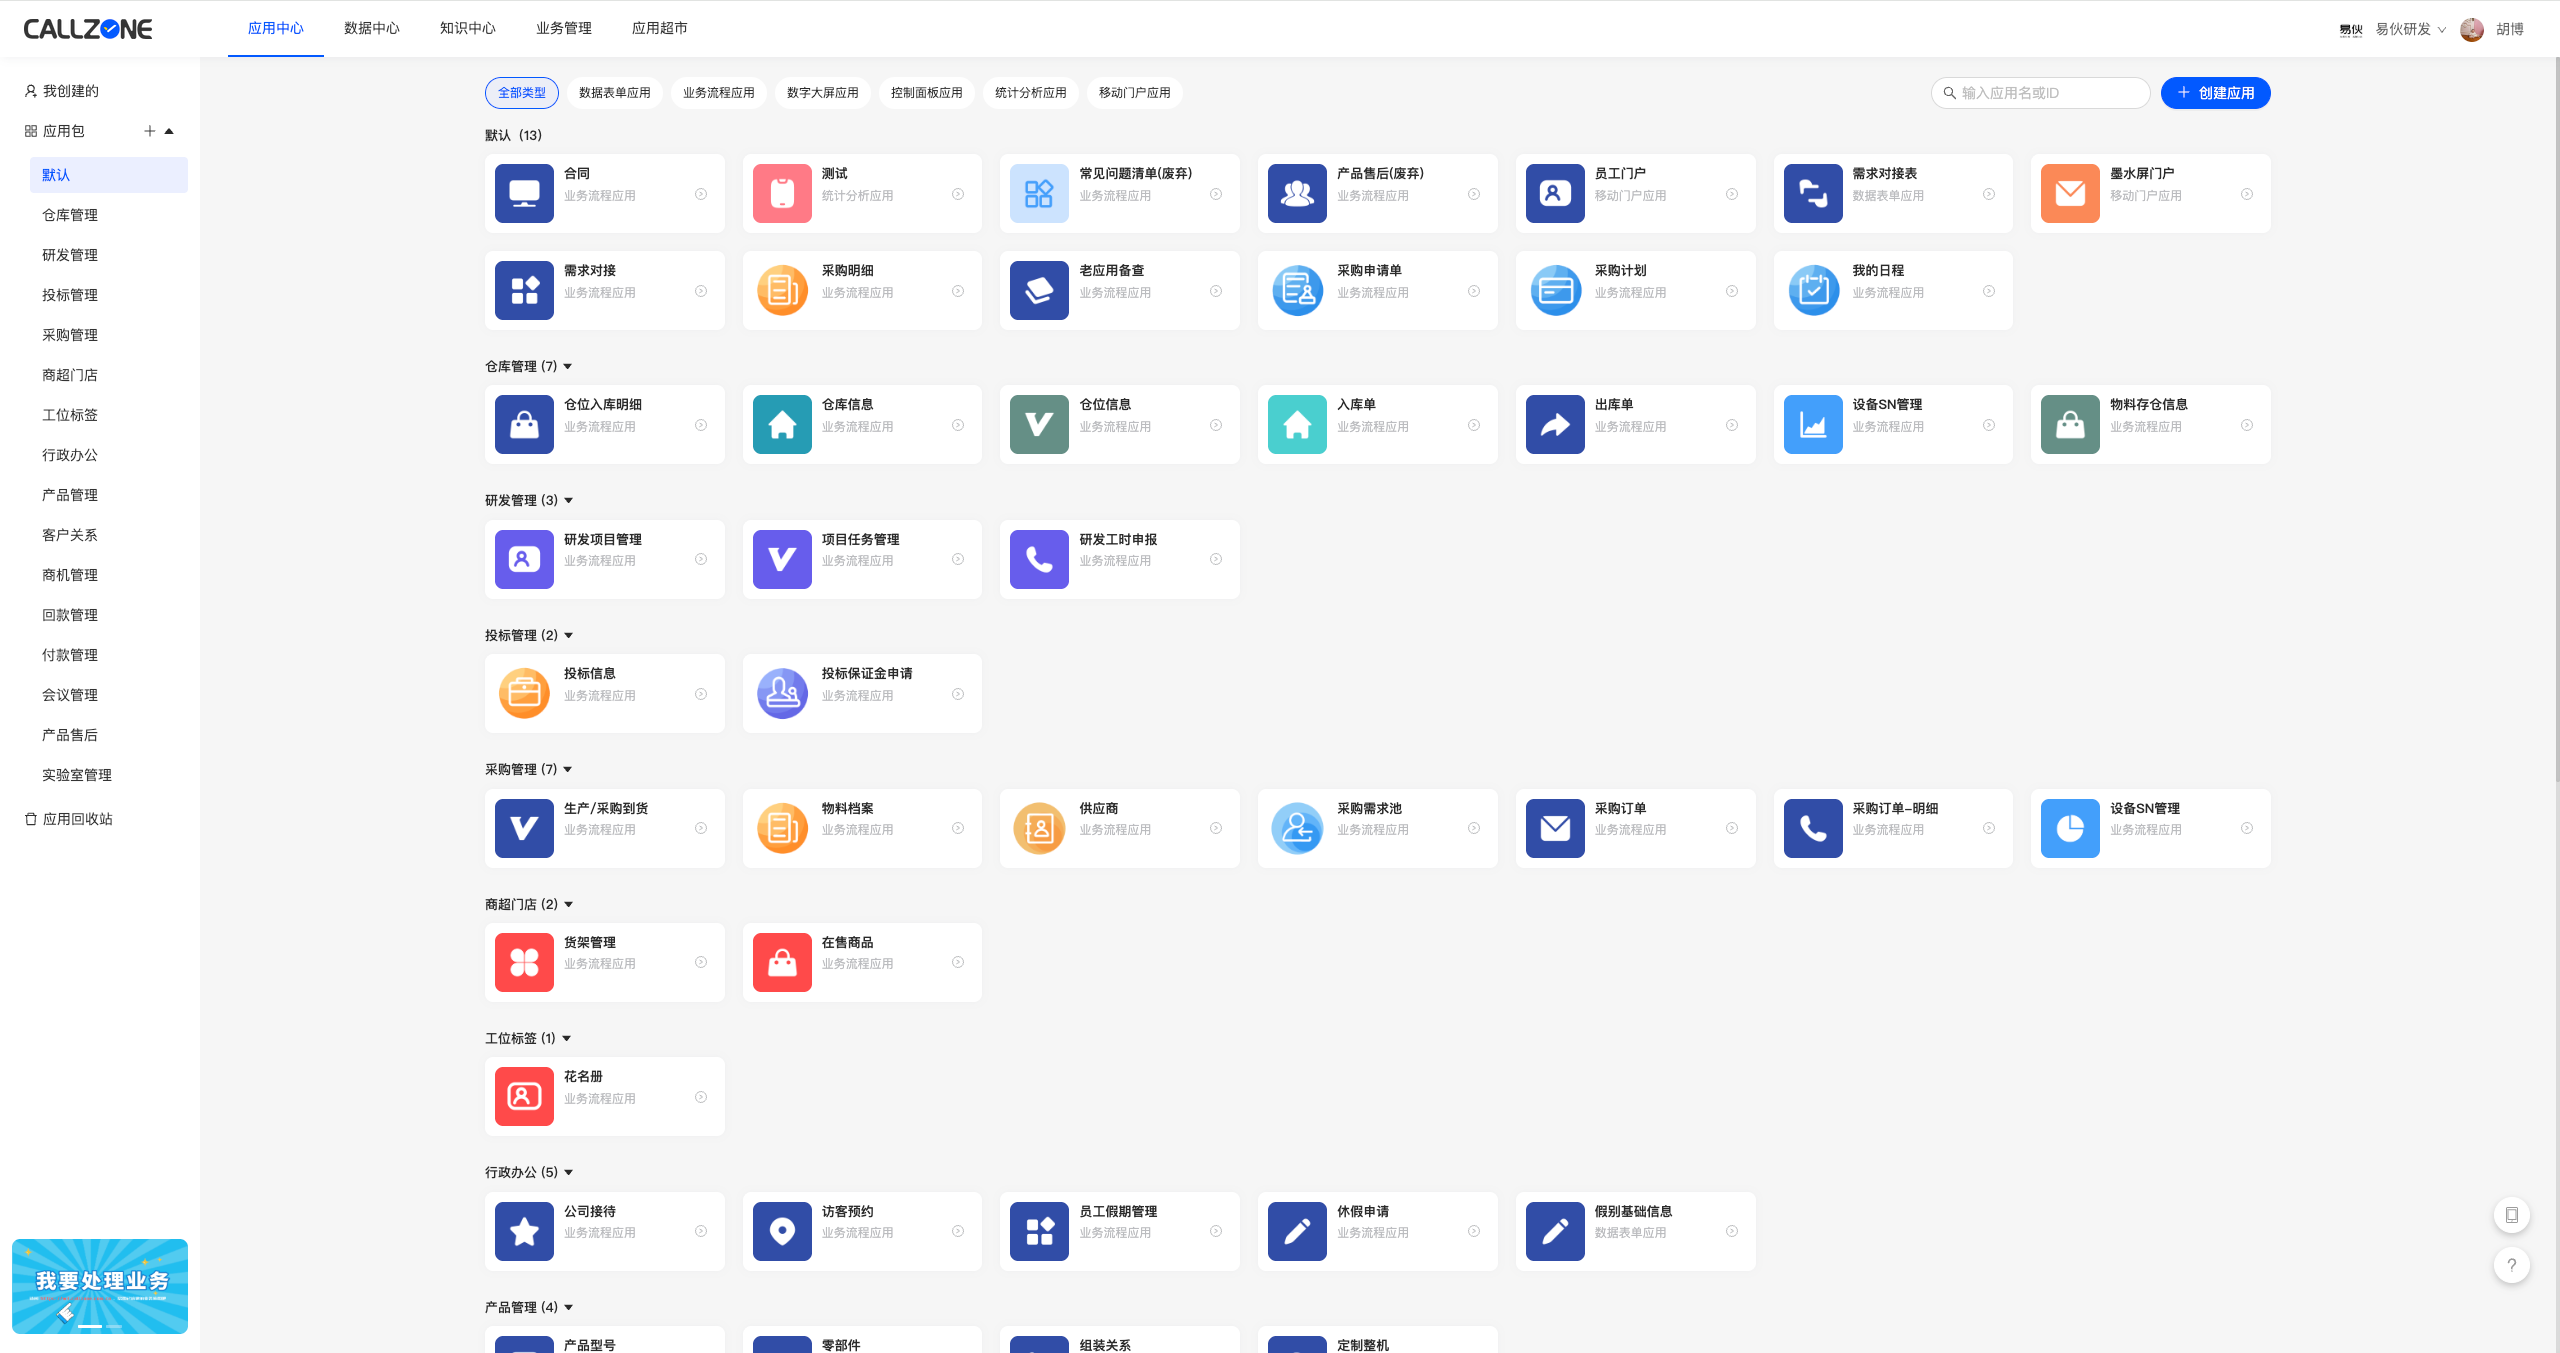This screenshot has width=2560, height=1353.
Task: Click the help question mark button
Action: 2511,1265
